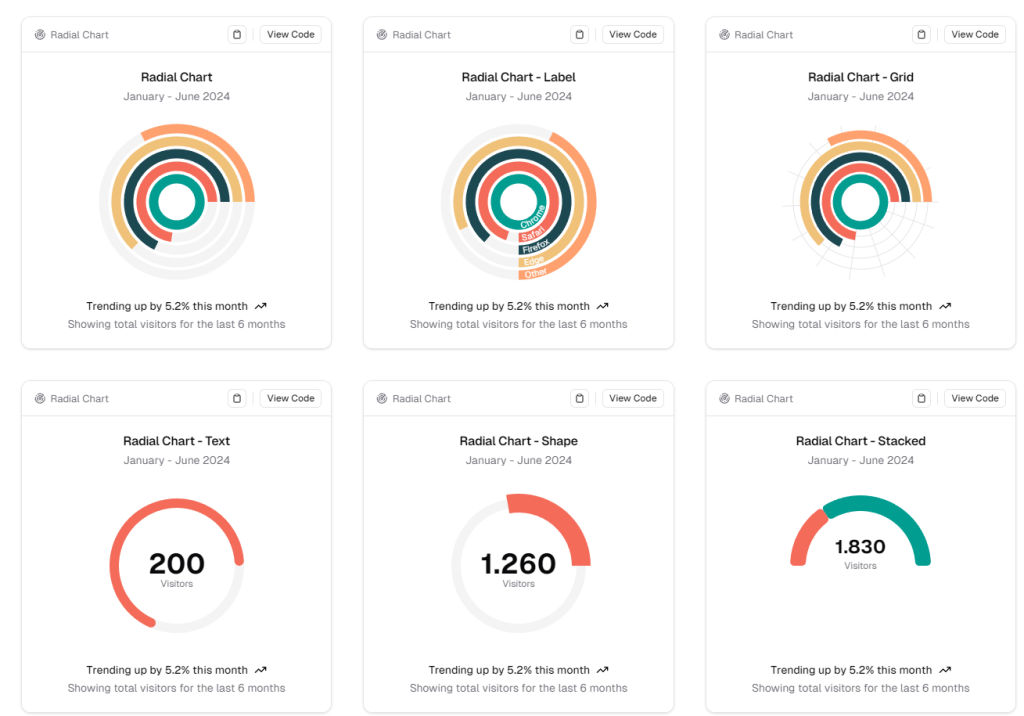
Task: Click clipboard icon on Radial Chart - Shape card
Action: pyautogui.click(x=579, y=399)
